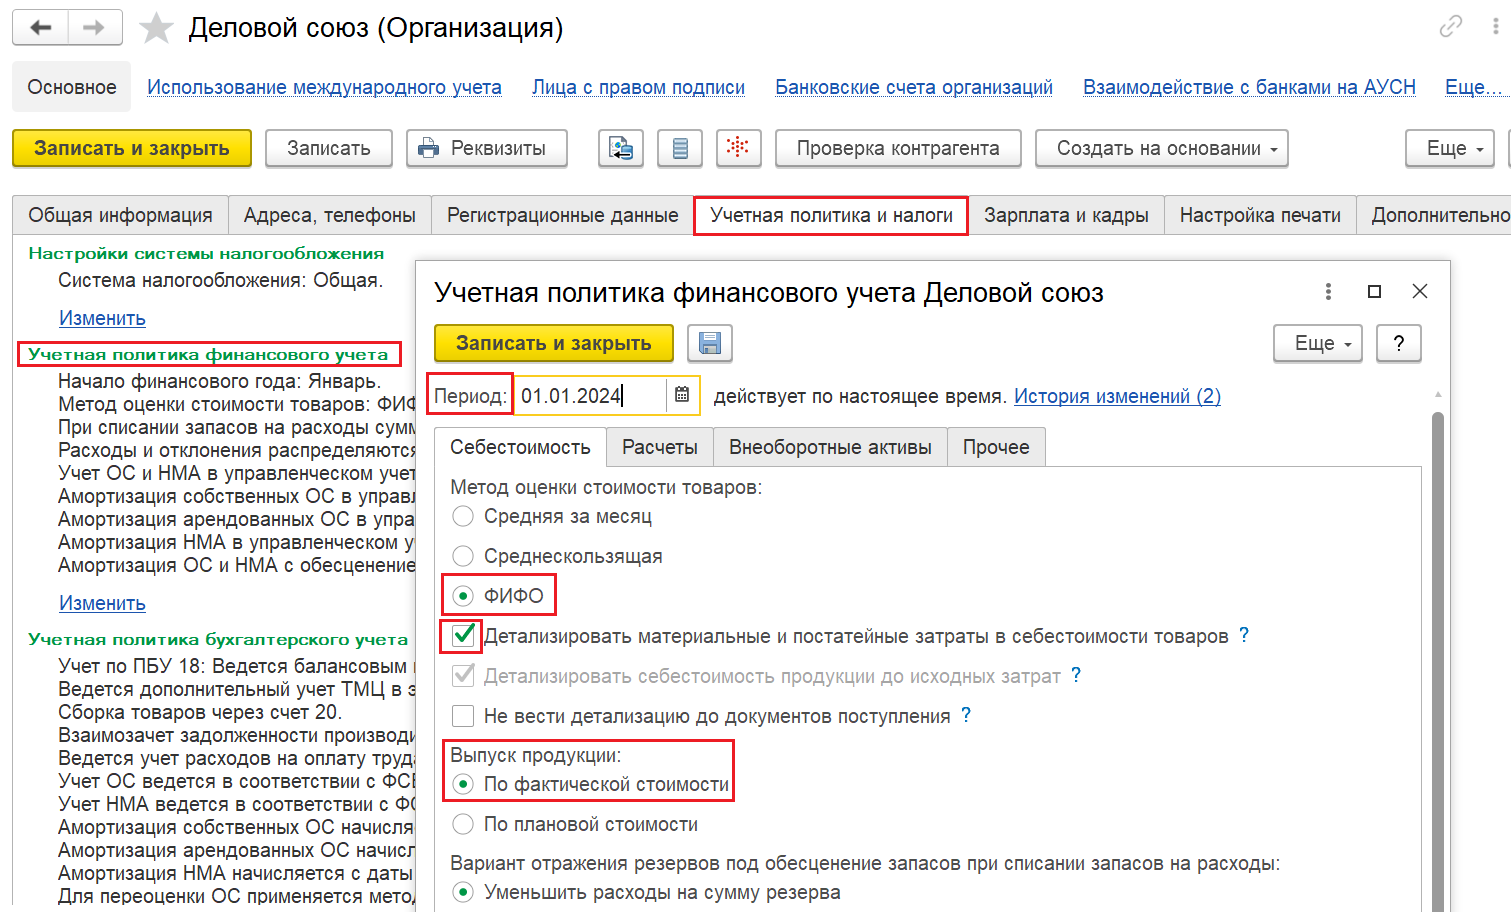The width and height of the screenshot is (1511, 912).
Task: Open the main form's three-dot options menu
Action: pyautogui.click(x=1496, y=27)
